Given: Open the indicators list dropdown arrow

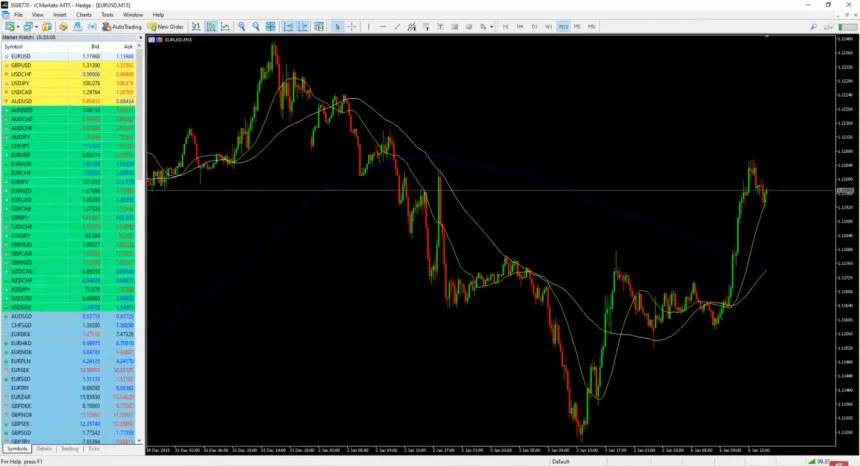Looking at the screenshot, I should 492,26.
